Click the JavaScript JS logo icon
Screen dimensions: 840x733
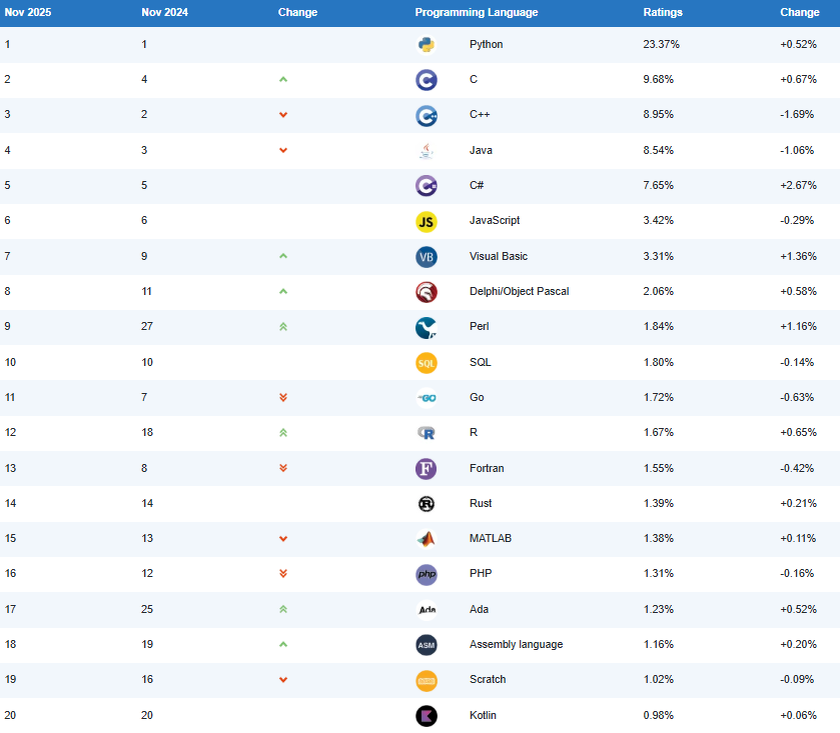click(x=426, y=221)
